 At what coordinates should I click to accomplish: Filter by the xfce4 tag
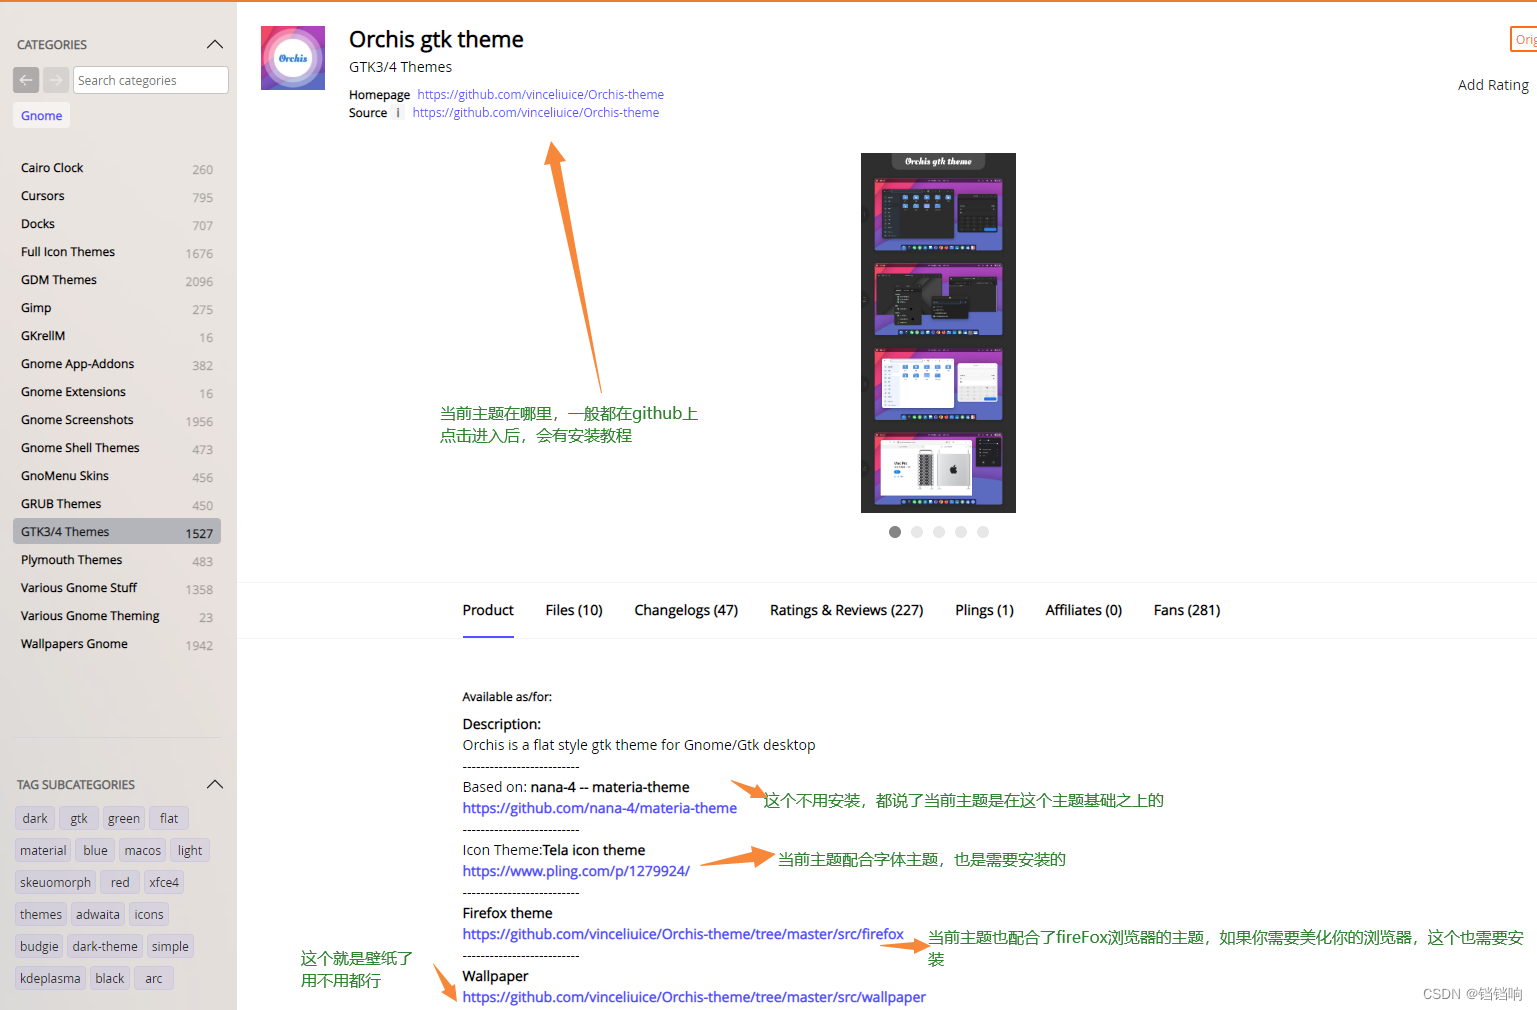coord(164,882)
